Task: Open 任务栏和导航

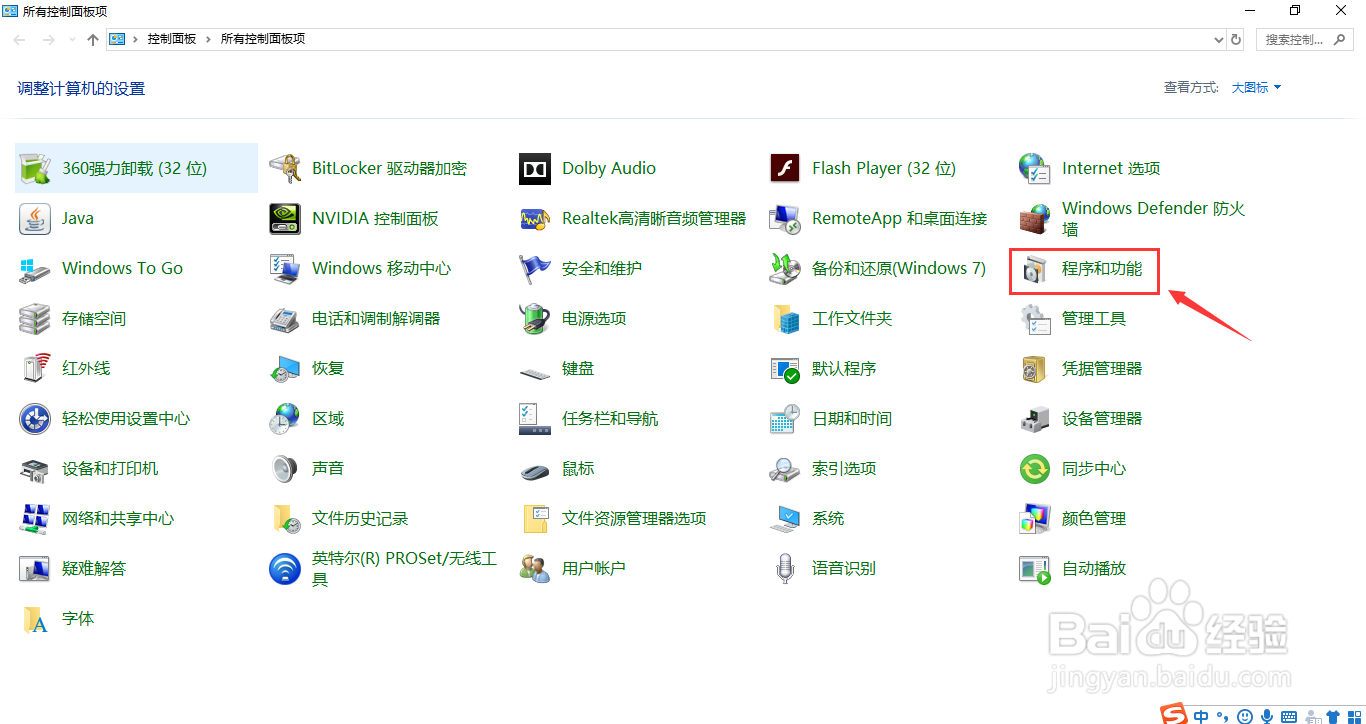Action: point(609,418)
